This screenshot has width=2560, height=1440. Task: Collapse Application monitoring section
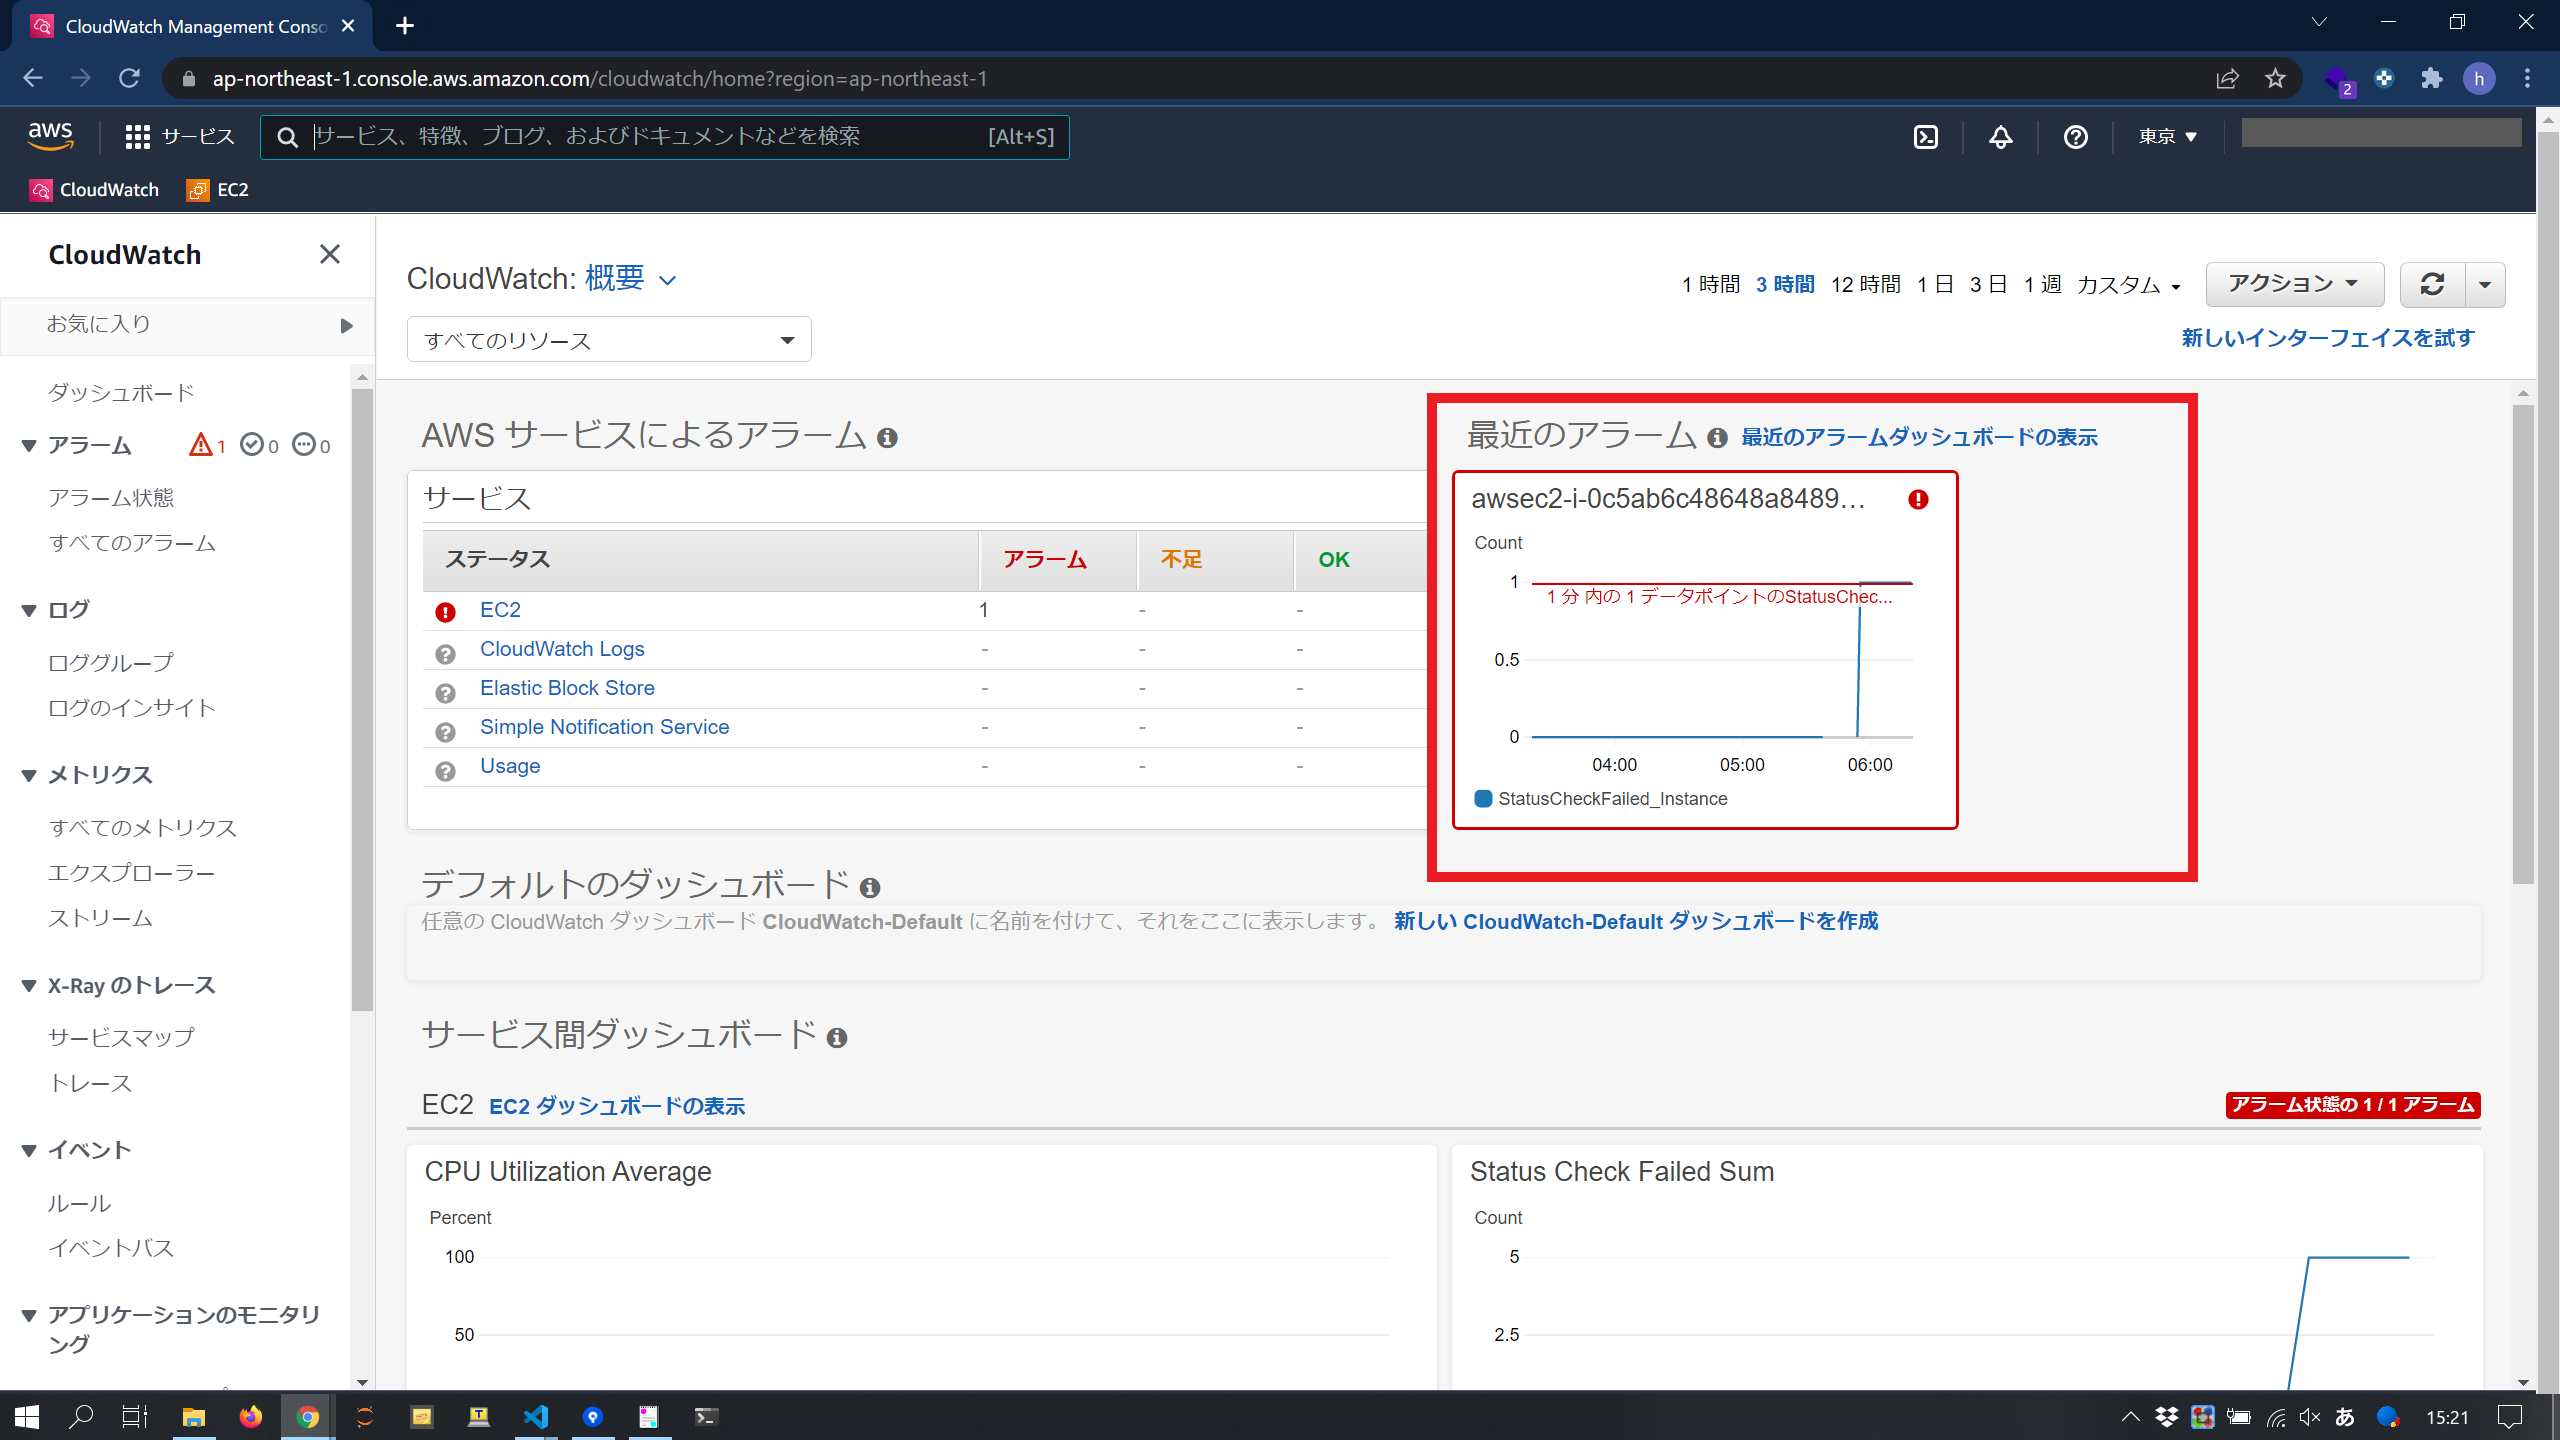click(x=29, y=1315)
